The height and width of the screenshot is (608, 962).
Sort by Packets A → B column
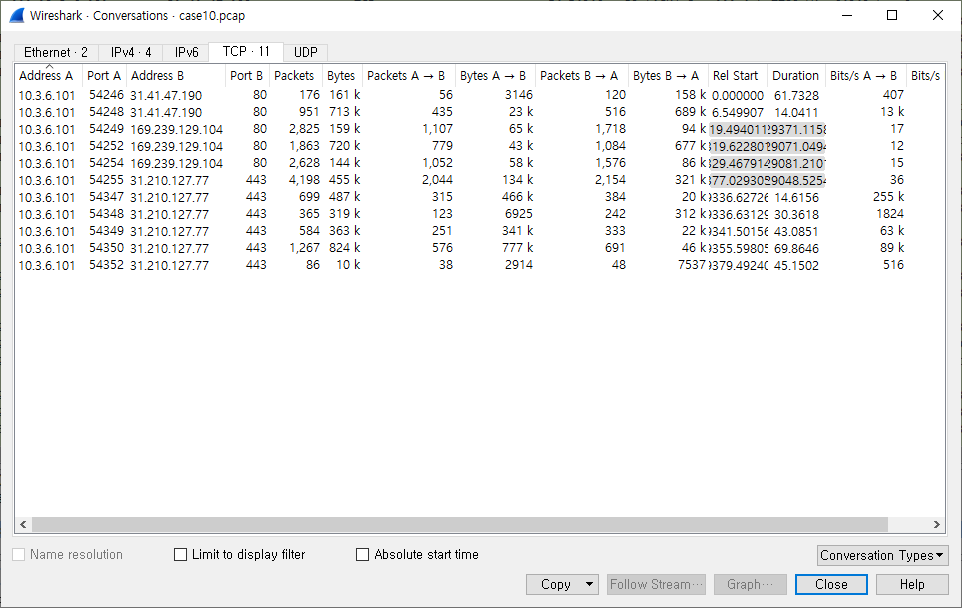tap(409, 76)
